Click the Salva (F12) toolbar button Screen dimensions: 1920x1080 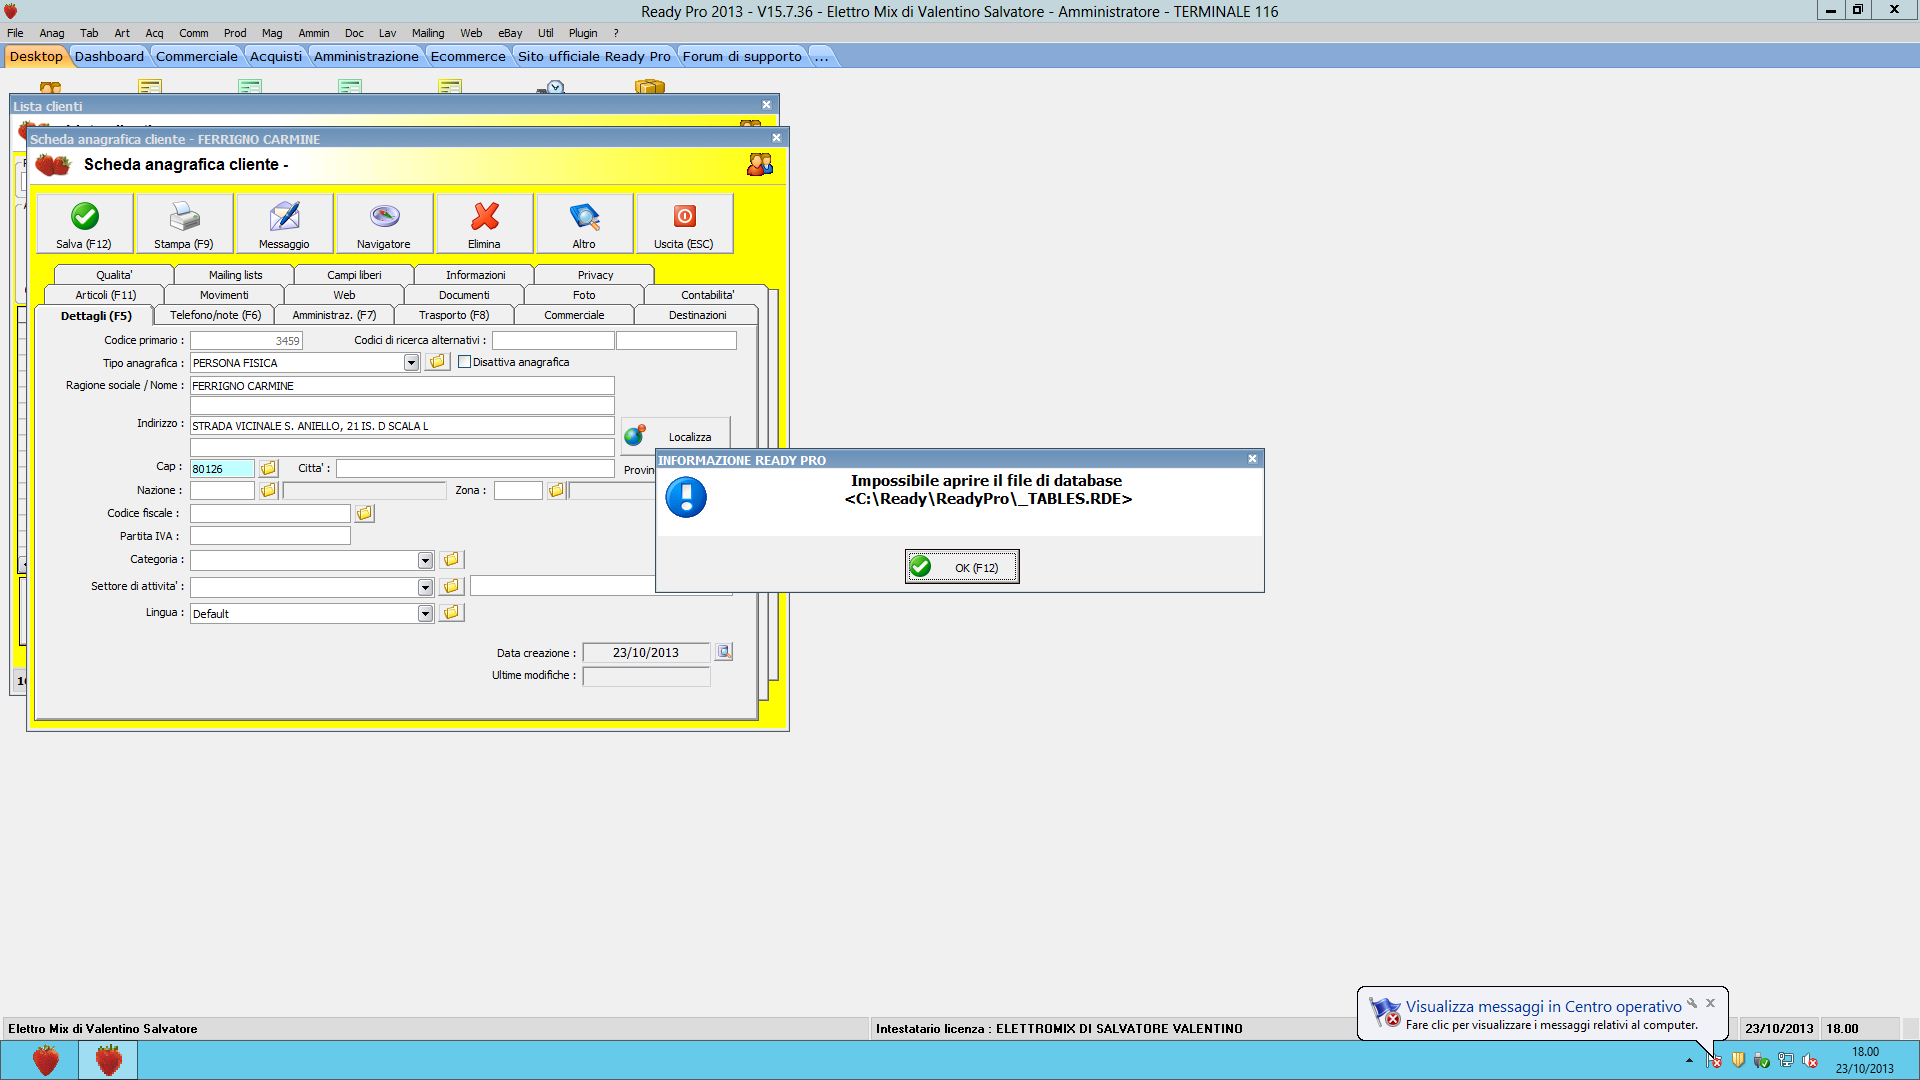tap(84, 223)
